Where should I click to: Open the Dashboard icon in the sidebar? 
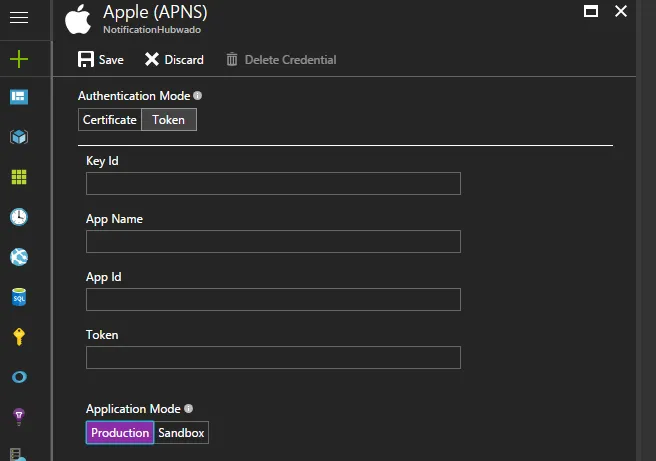19,97
